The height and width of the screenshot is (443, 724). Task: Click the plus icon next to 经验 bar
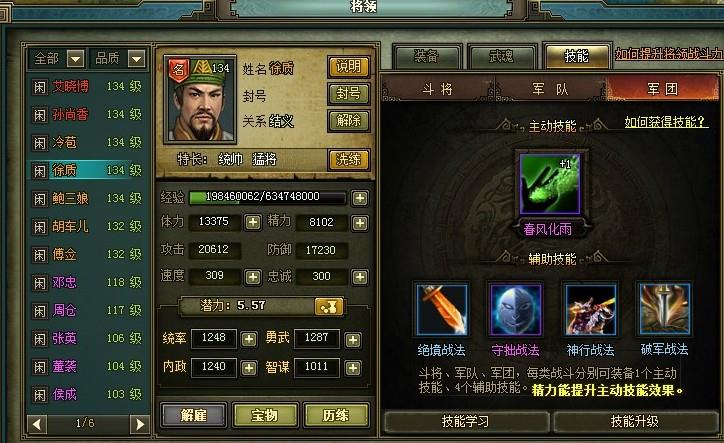point(360,198)
